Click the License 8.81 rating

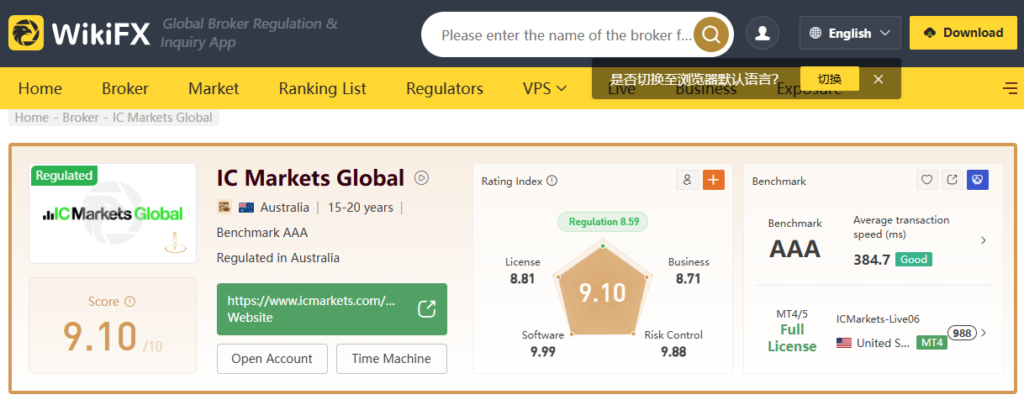coord(522,270)
